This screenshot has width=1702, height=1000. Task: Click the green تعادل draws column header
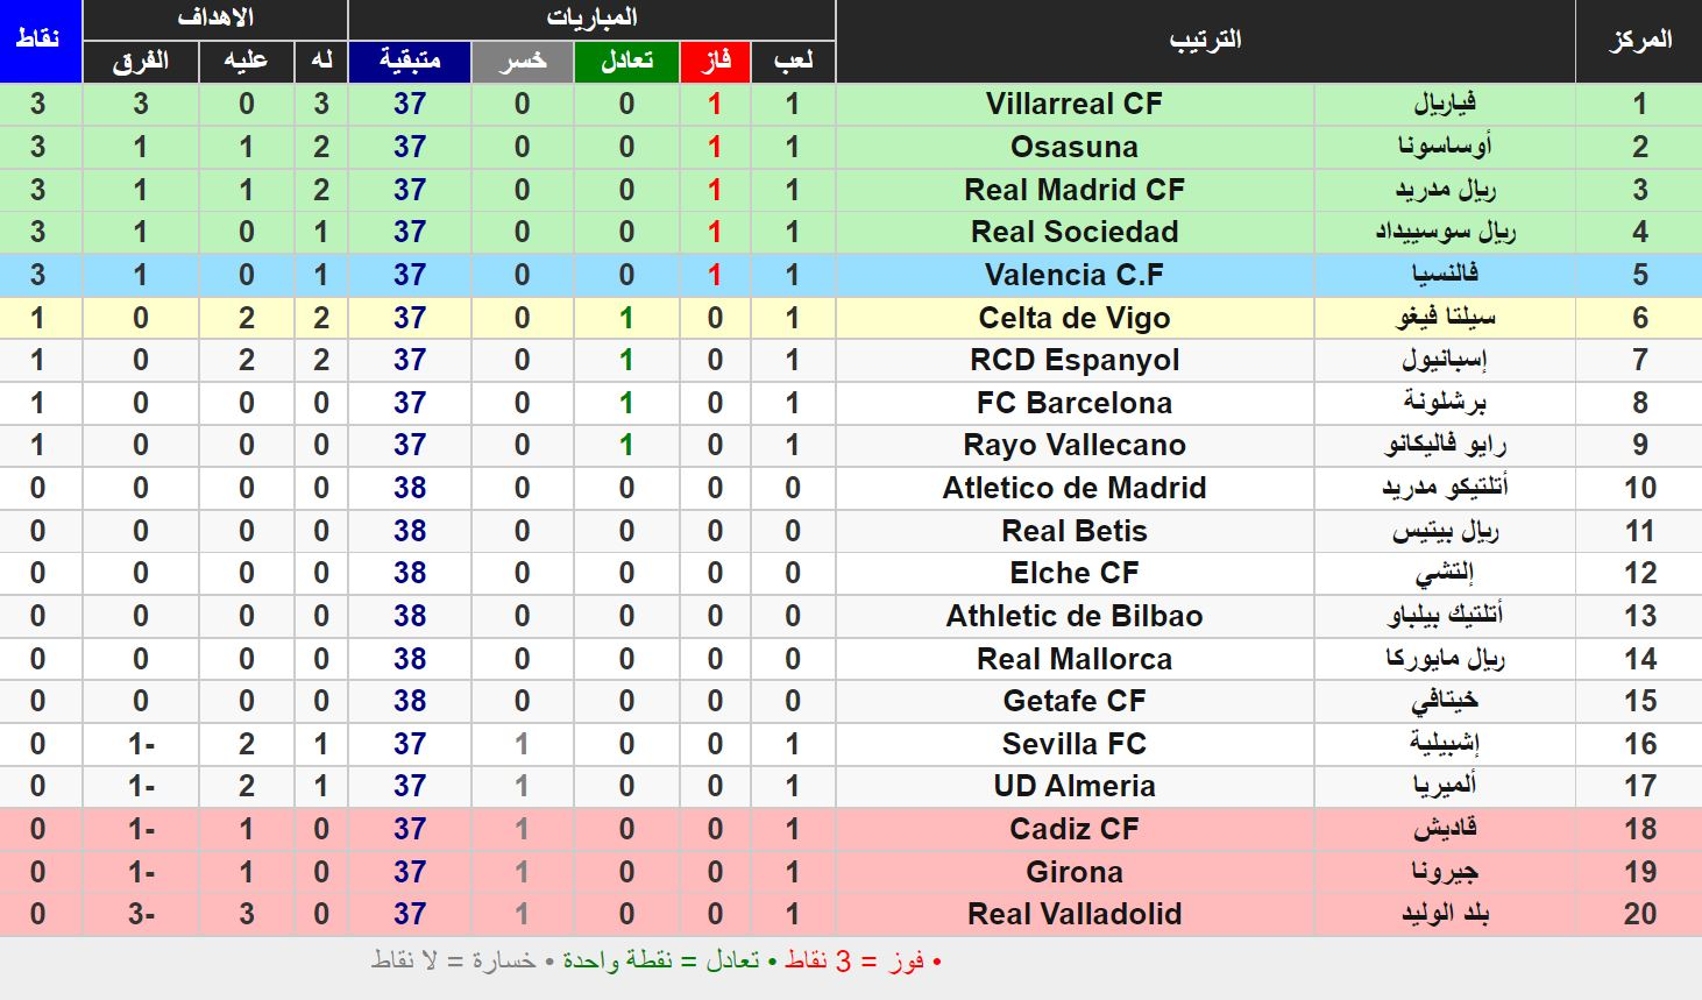[x=626, y=62]
